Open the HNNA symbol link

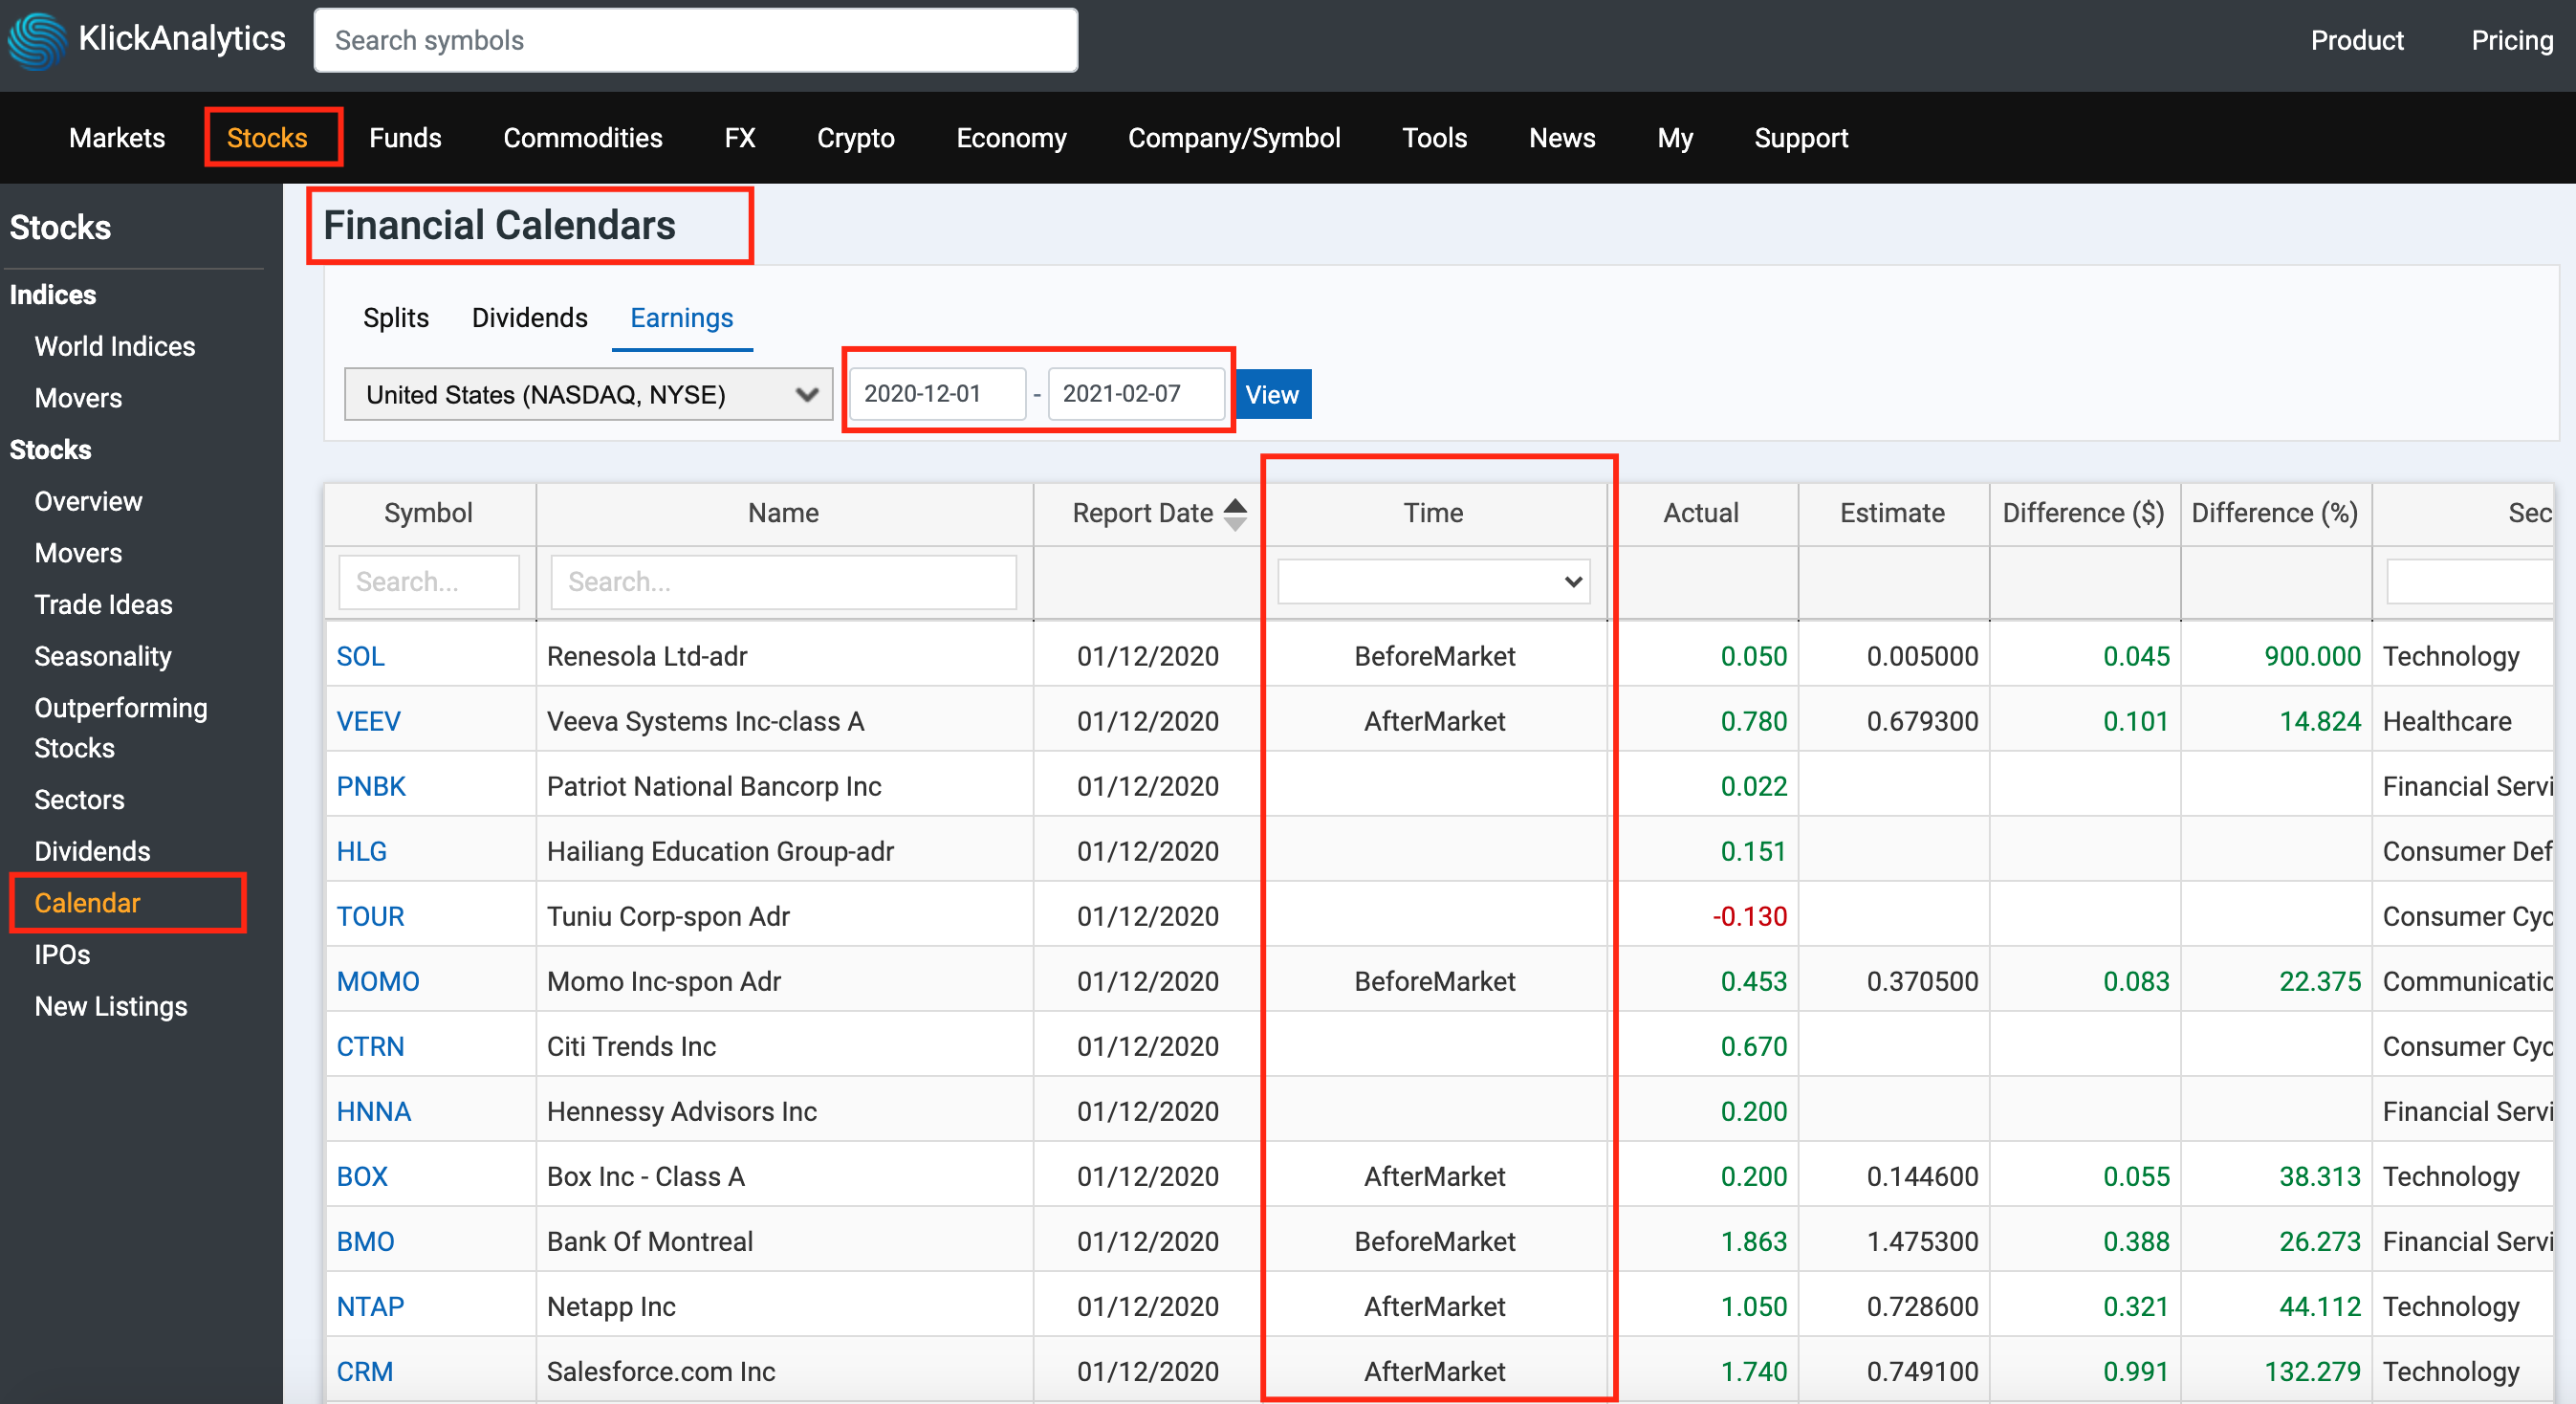[x=374, y=1111]
